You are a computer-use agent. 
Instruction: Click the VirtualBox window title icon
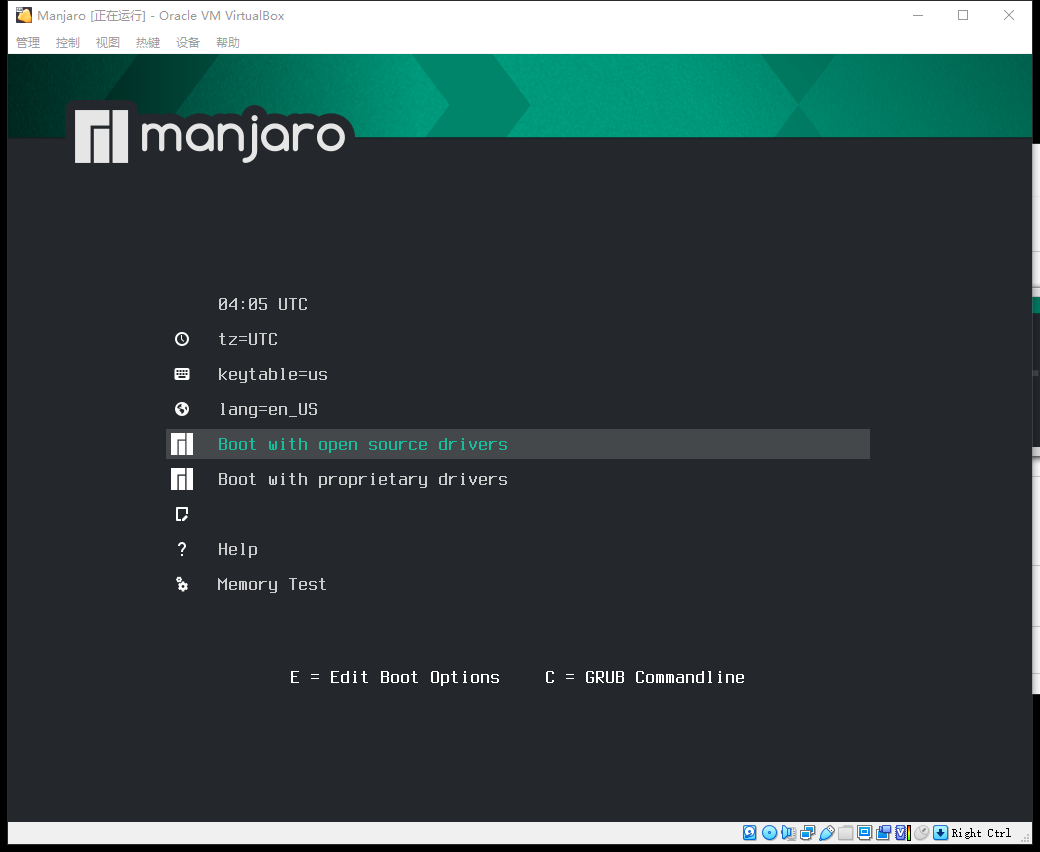click(24, 15)
